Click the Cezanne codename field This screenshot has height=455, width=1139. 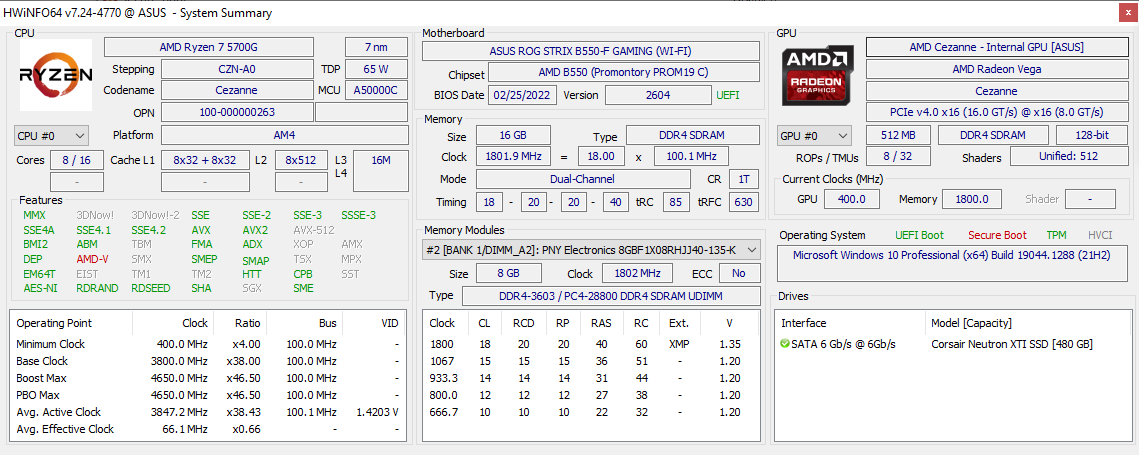point(237,91)
